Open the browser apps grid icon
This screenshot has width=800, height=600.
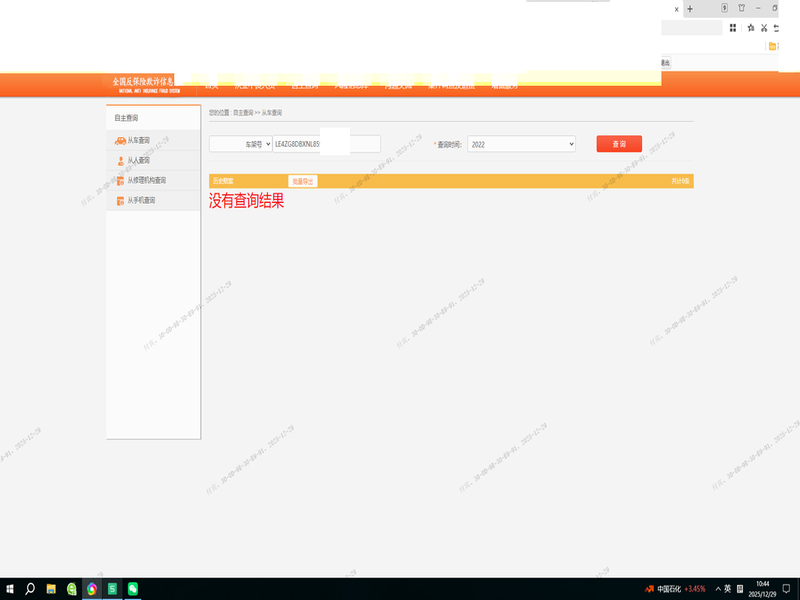tap(733, 28)
